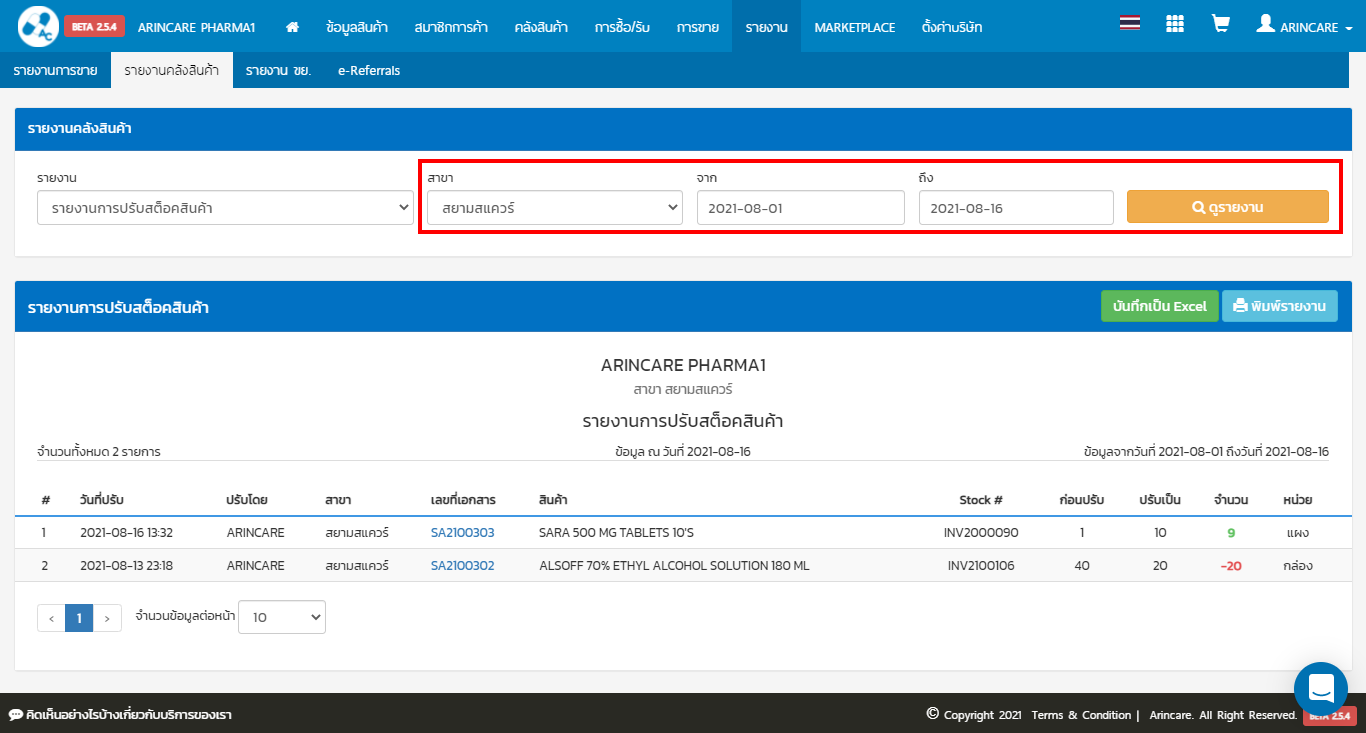Switch to รายงานการขาย tab
1366x733 pixels.
tap(55, 70)
